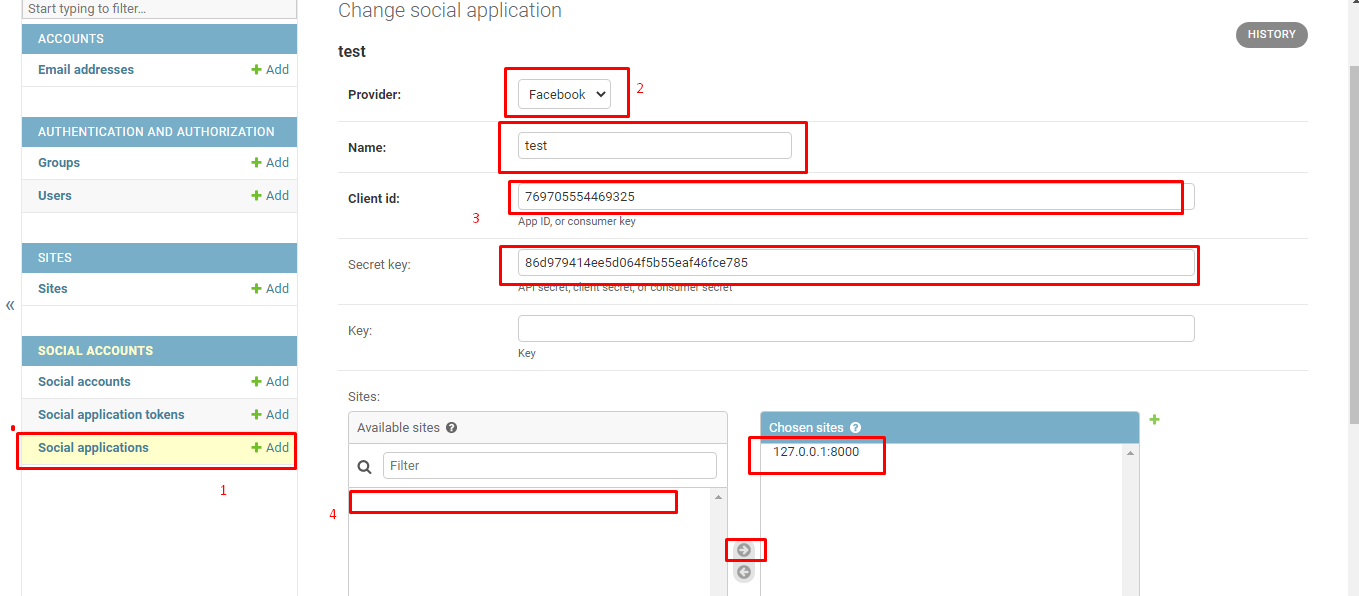
Task: Add a new Email address
Action: pos(270,70)
